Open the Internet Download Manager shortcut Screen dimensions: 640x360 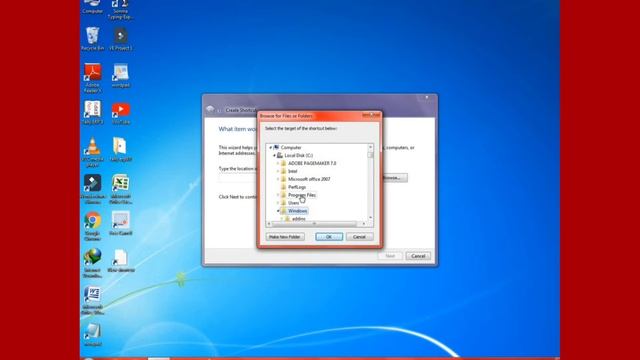93,263
